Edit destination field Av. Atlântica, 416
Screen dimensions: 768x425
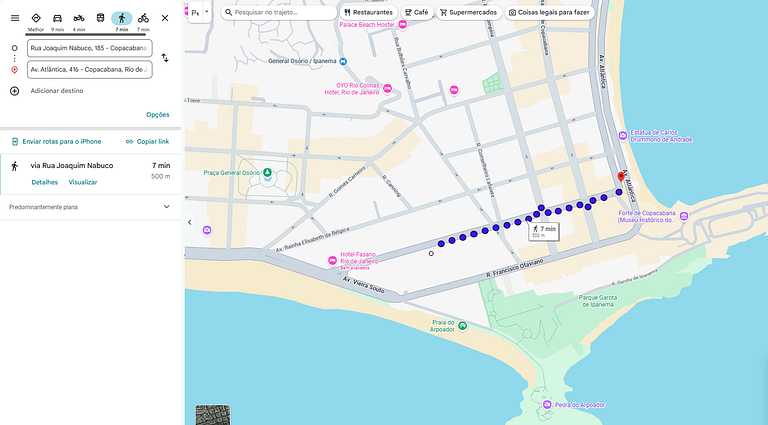point(90,70)
